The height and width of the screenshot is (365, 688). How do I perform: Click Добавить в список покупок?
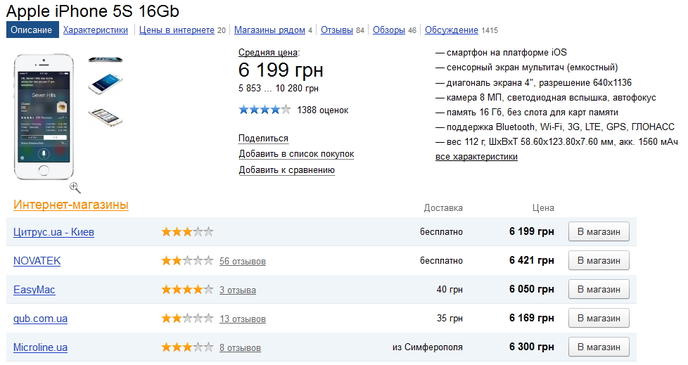[x=296, y=154]
